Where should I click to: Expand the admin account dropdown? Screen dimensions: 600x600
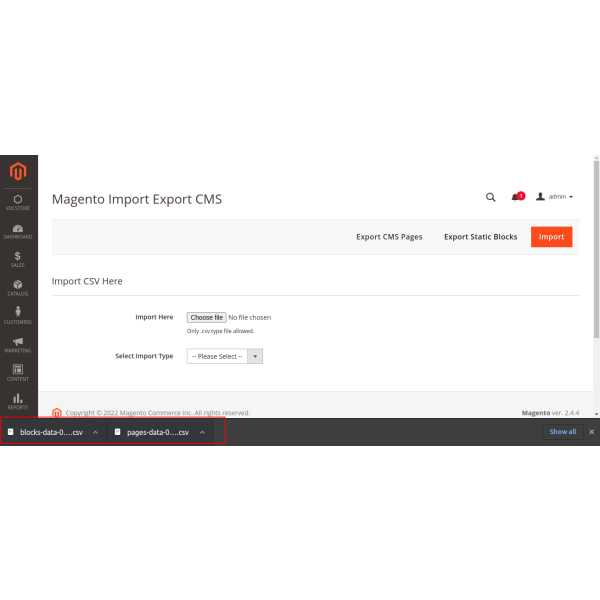click(x=555, y=197)
